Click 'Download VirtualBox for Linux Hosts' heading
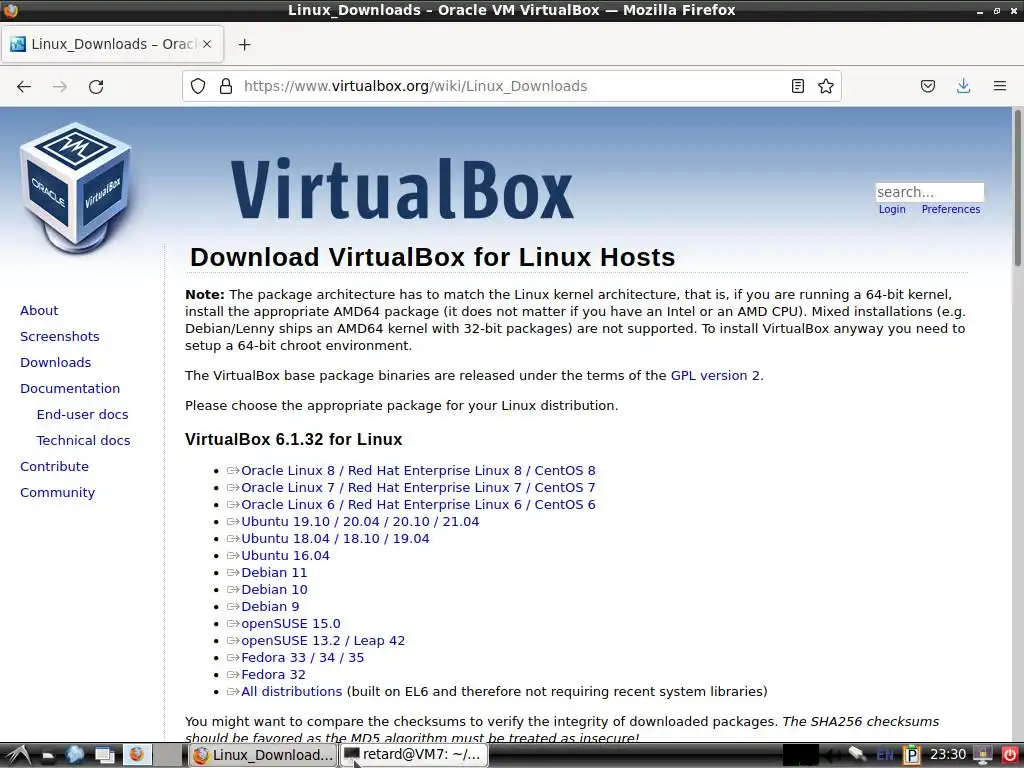 pyautogui.click(x=432, y=257)
